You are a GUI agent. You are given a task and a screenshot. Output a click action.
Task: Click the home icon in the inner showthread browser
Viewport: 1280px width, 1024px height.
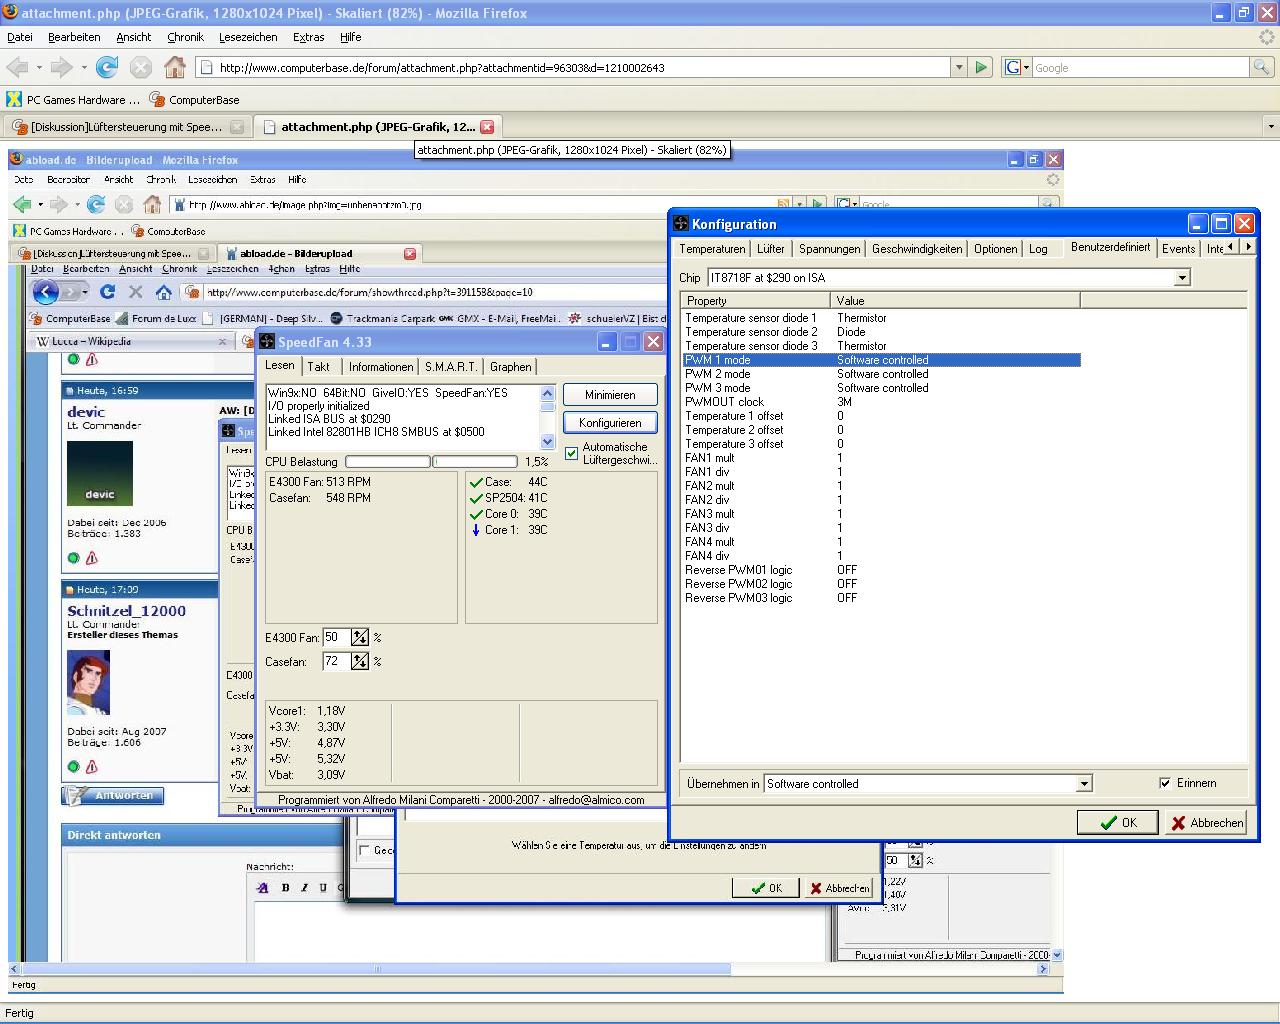[x=163, y=292]
